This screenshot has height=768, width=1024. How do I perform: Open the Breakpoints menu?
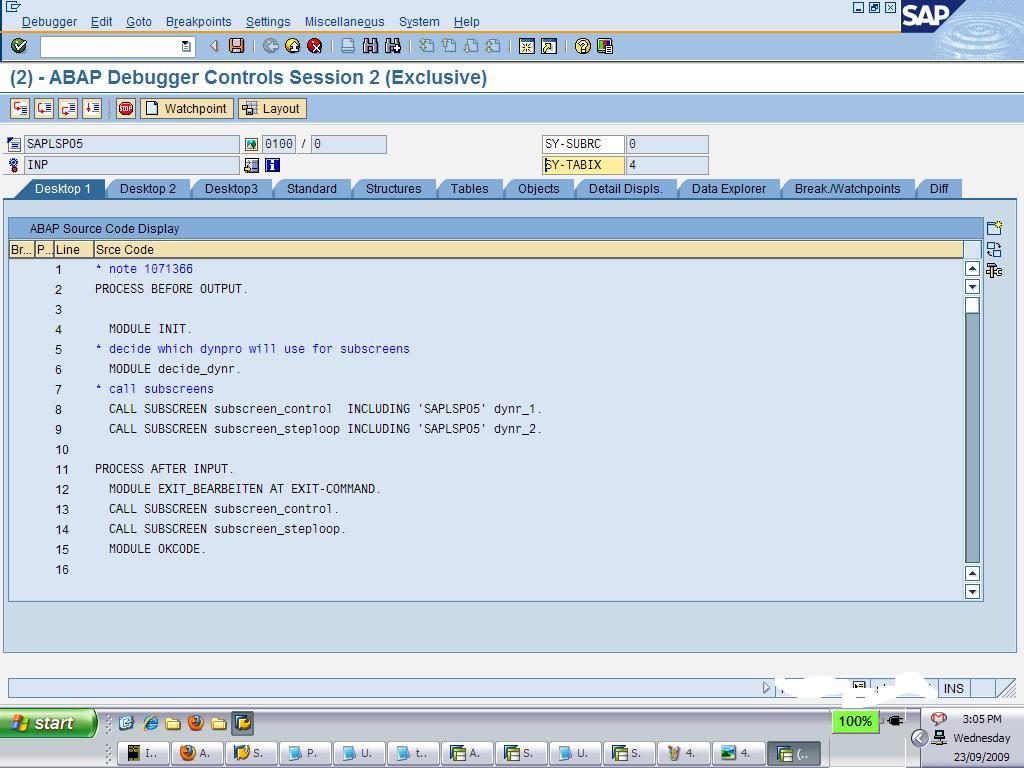pos(199,21)
